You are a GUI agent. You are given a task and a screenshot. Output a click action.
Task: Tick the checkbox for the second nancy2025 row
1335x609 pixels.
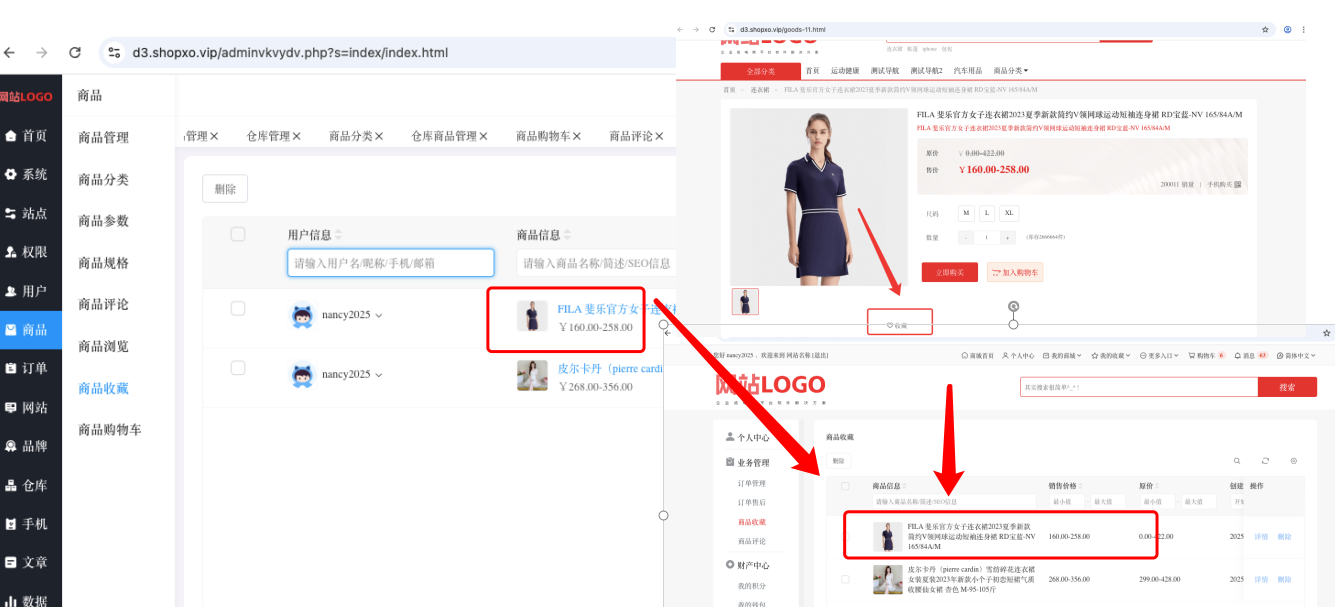pos(238,368)
